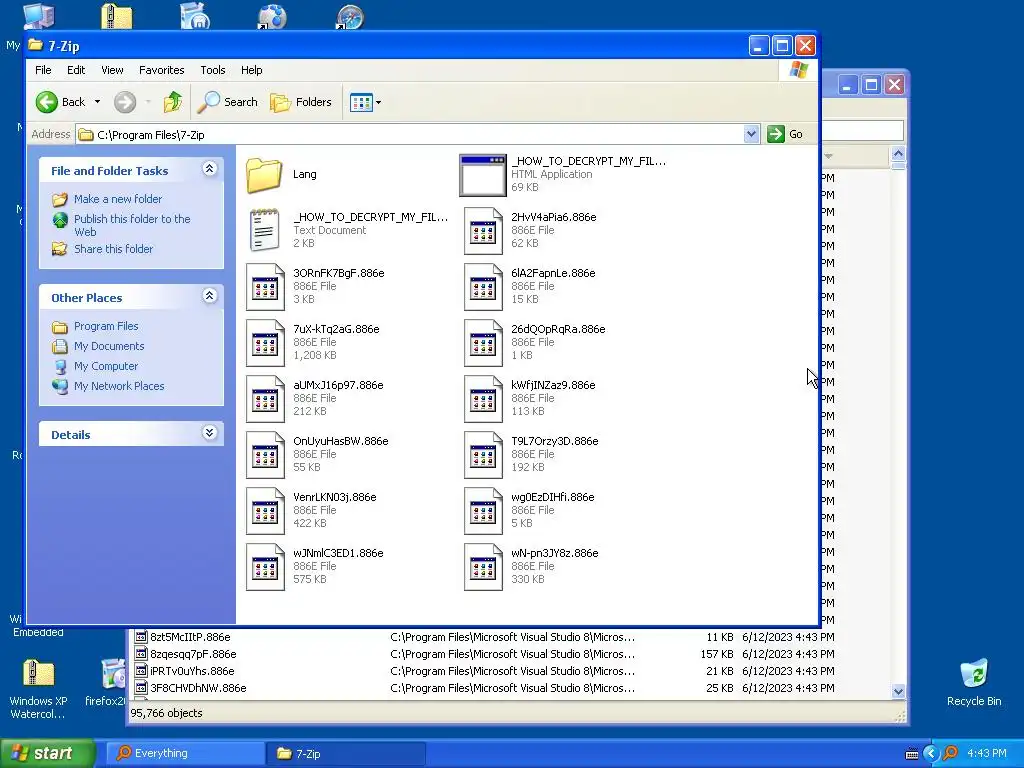Open My Documents from Other Places
Screen dimensions: 1024x768
pos(109,346)
